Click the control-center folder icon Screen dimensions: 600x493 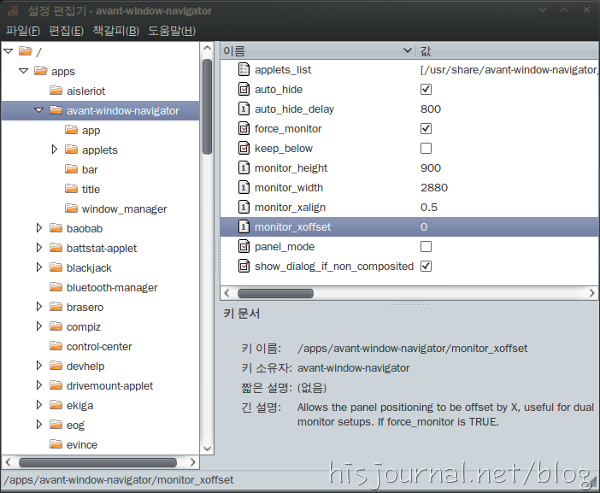56,346
